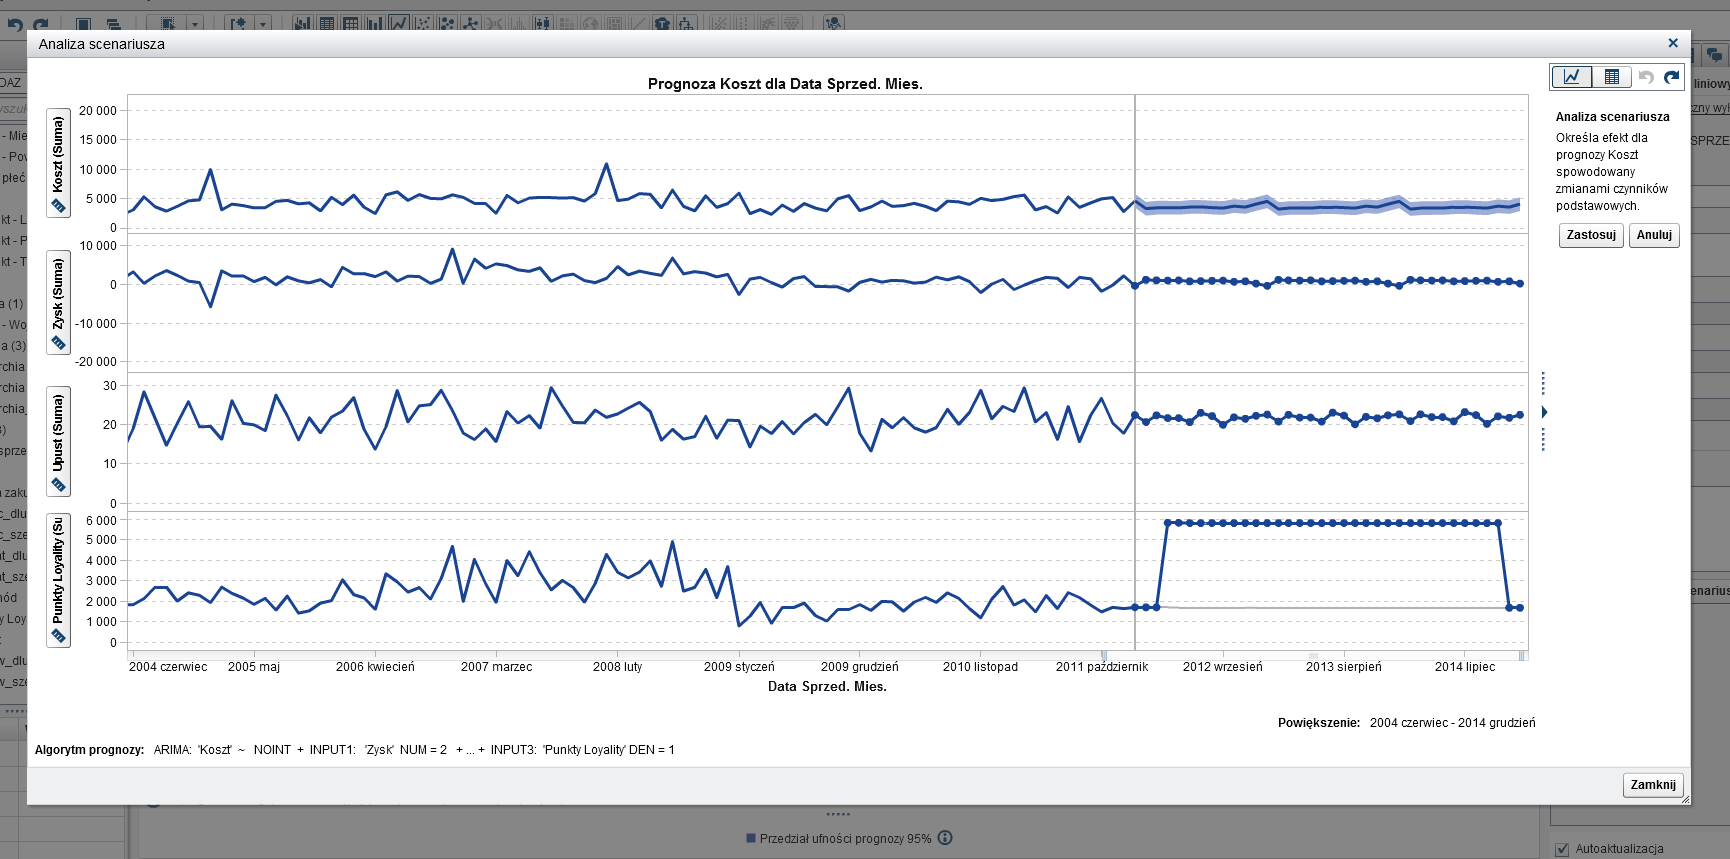Select crosstab icon in background toolbar
This screenshot has height=859, width=1730.
pos(351,23)
